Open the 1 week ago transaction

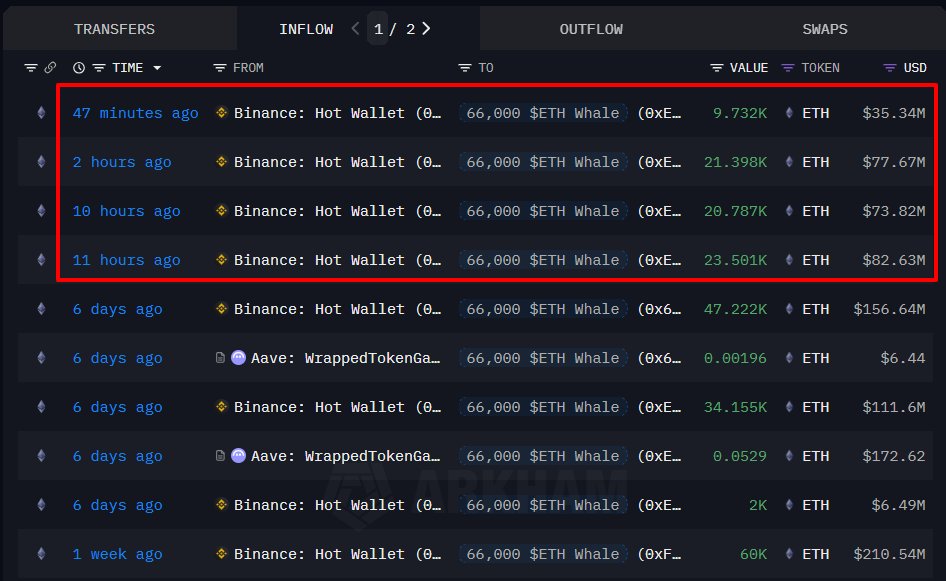point(117,554)
